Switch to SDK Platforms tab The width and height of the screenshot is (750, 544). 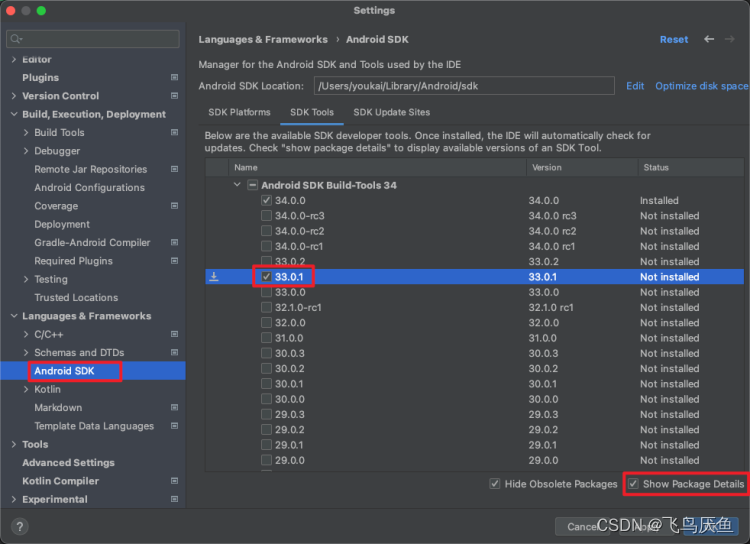click(239, 112)
